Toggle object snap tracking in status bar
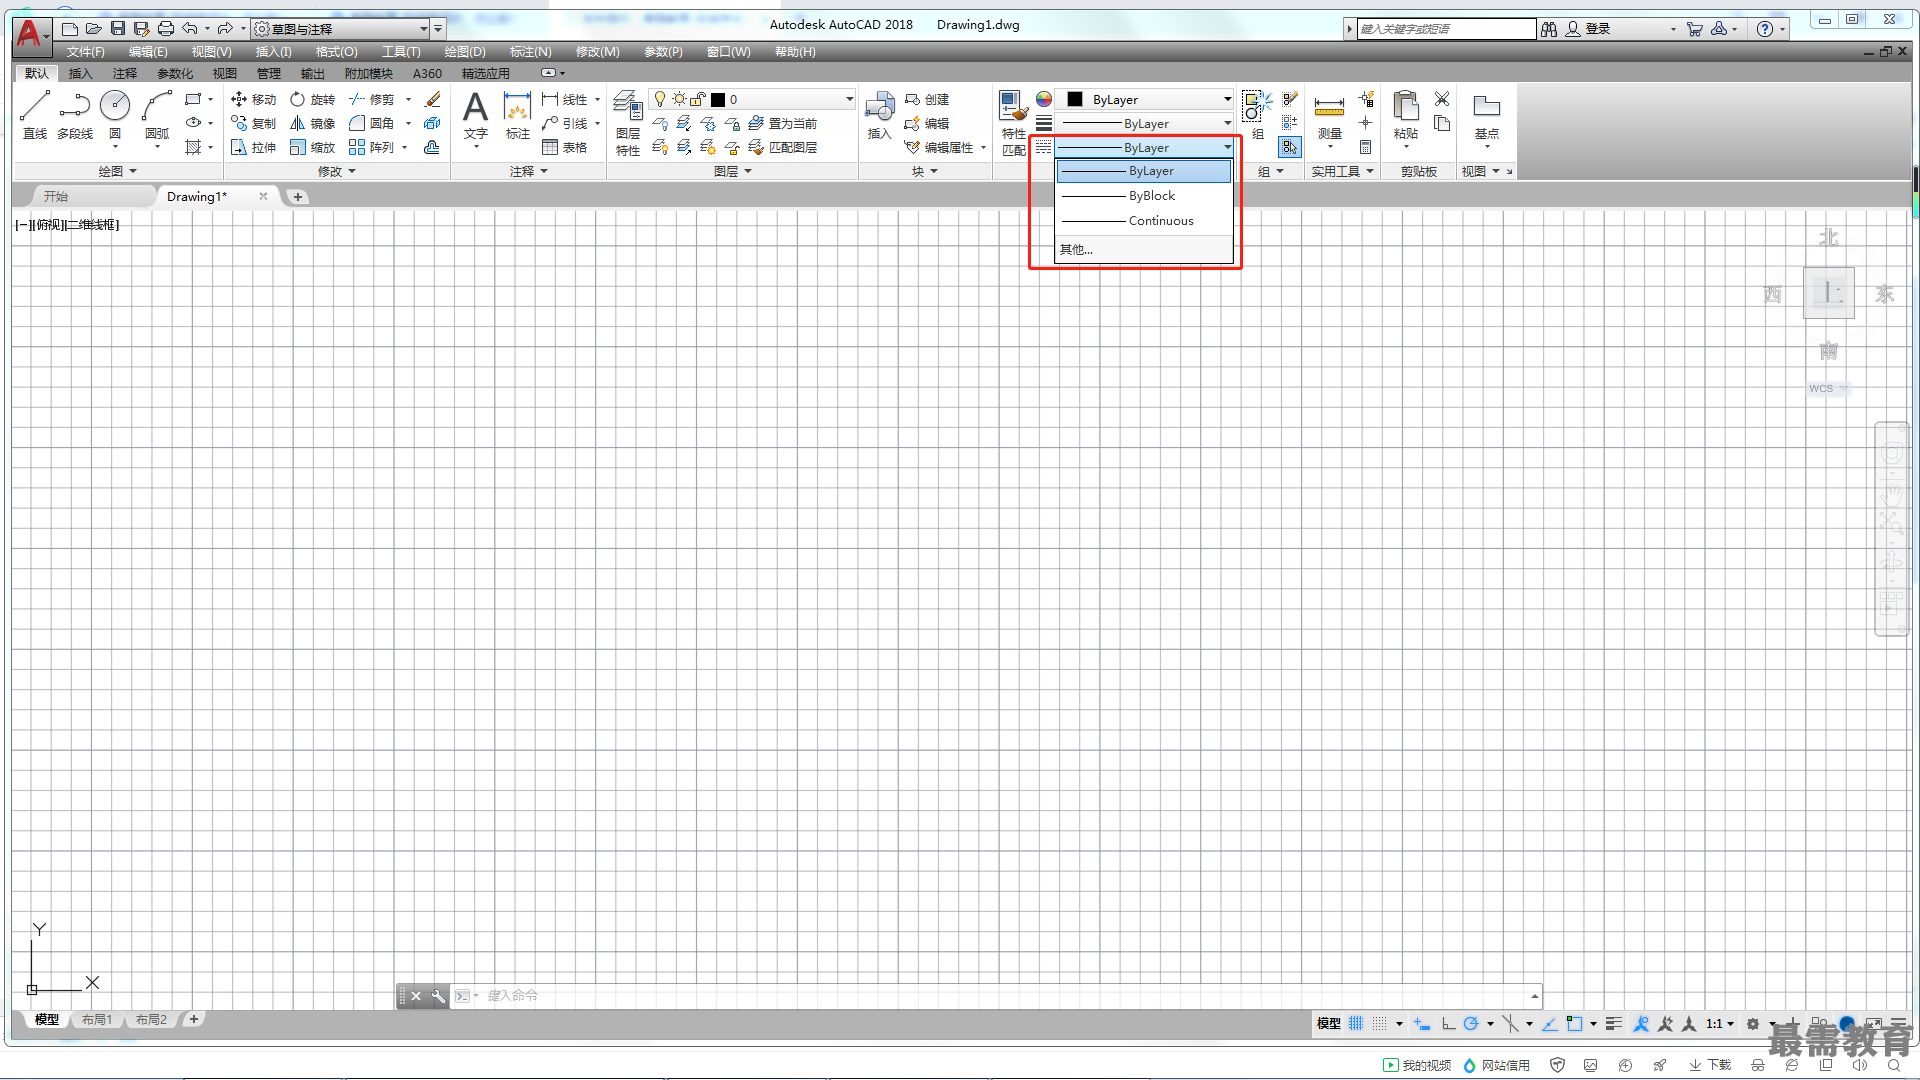This screenshot has height=1080, width=1920. click(x=1549, y=1023)
